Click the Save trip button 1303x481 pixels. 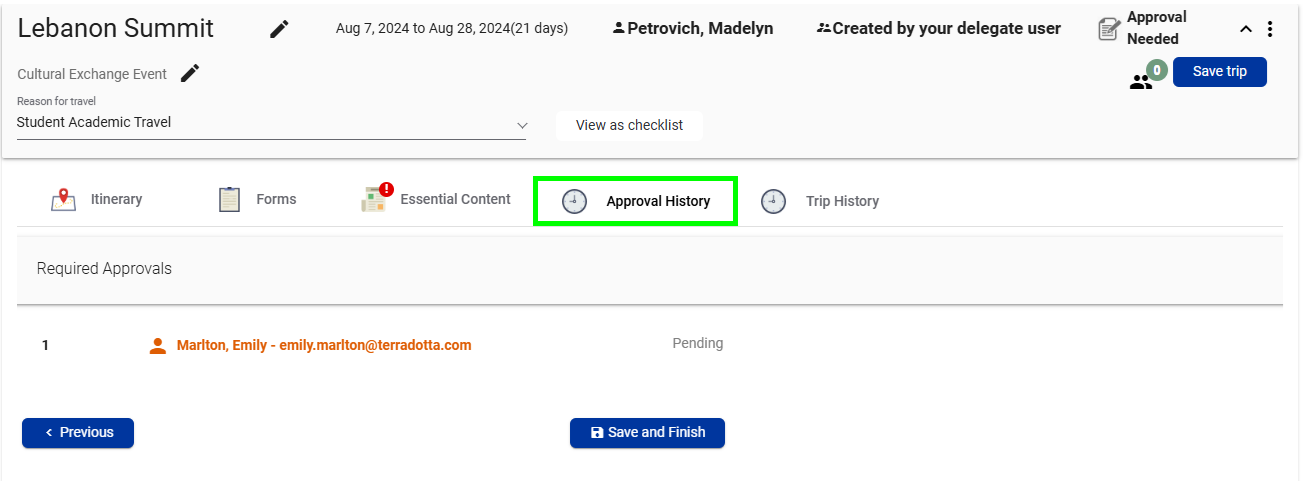(1219, 72)
